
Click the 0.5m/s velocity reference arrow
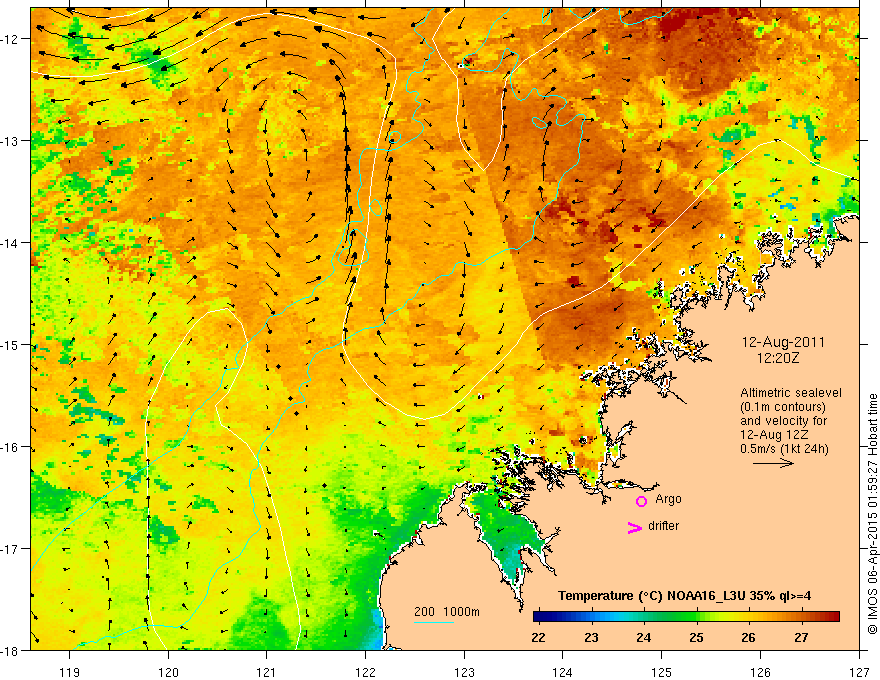[773, 463]
